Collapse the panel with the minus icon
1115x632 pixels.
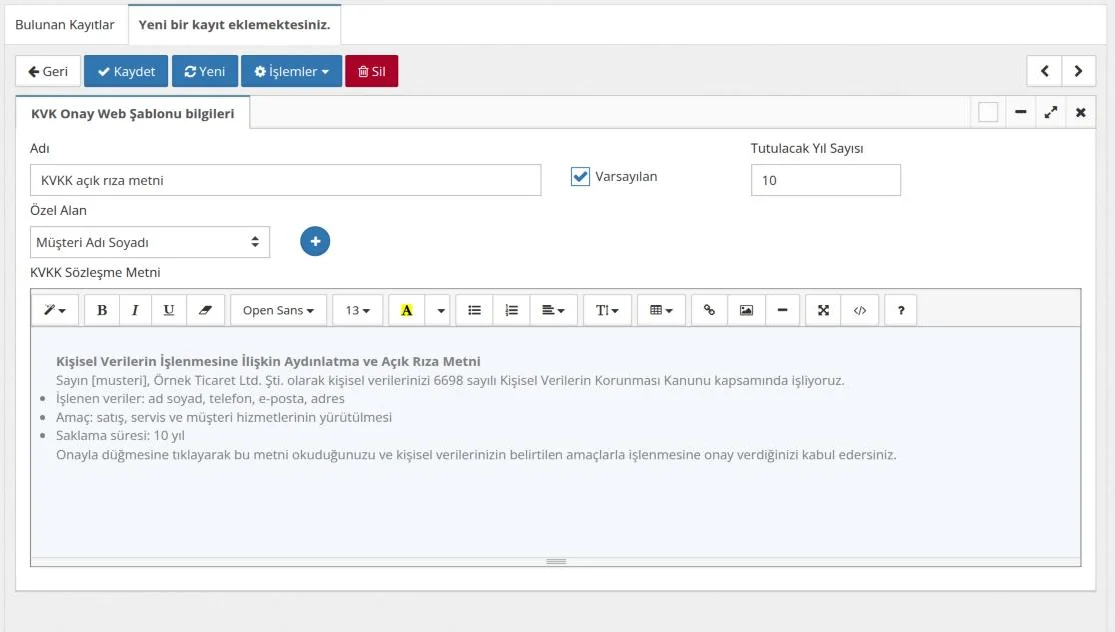click(1020, 112)
